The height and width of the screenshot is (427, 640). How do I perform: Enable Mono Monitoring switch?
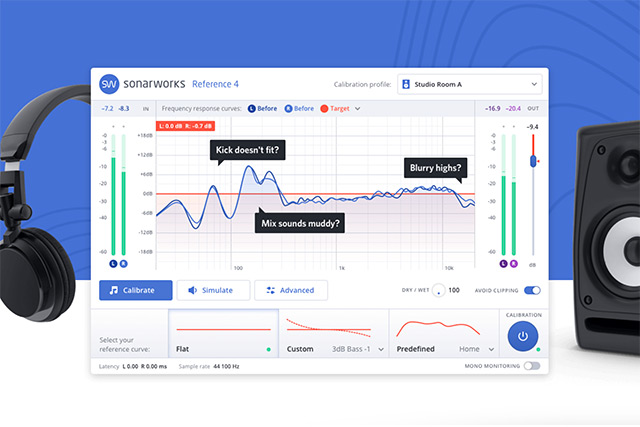[x=532, y=366]
